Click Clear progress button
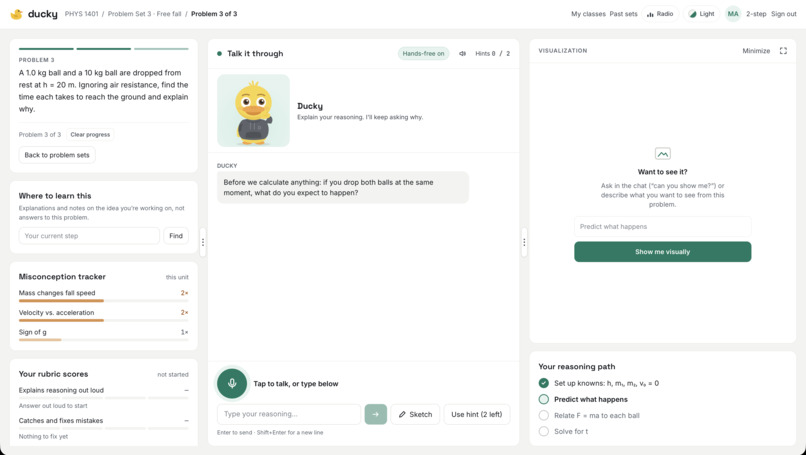The height and width of the screenshot is (455, 806). point(90,135)
